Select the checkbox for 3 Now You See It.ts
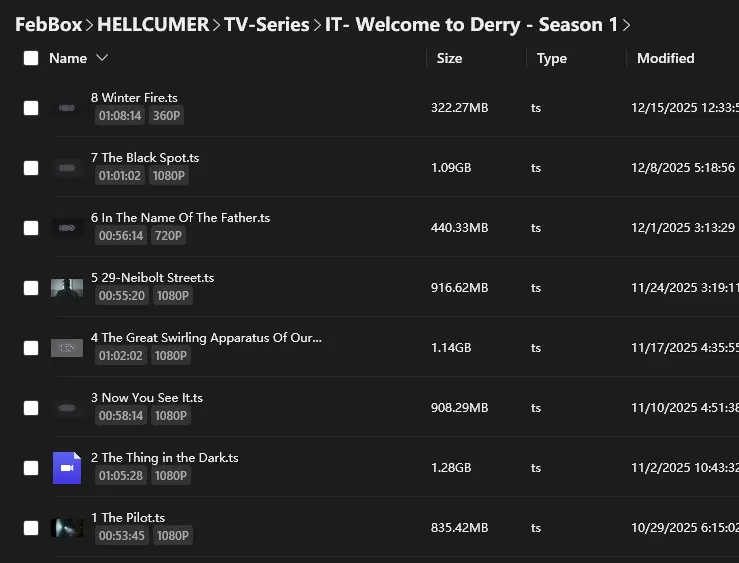This screenshot has height=563, width=739. pos(31,408)
